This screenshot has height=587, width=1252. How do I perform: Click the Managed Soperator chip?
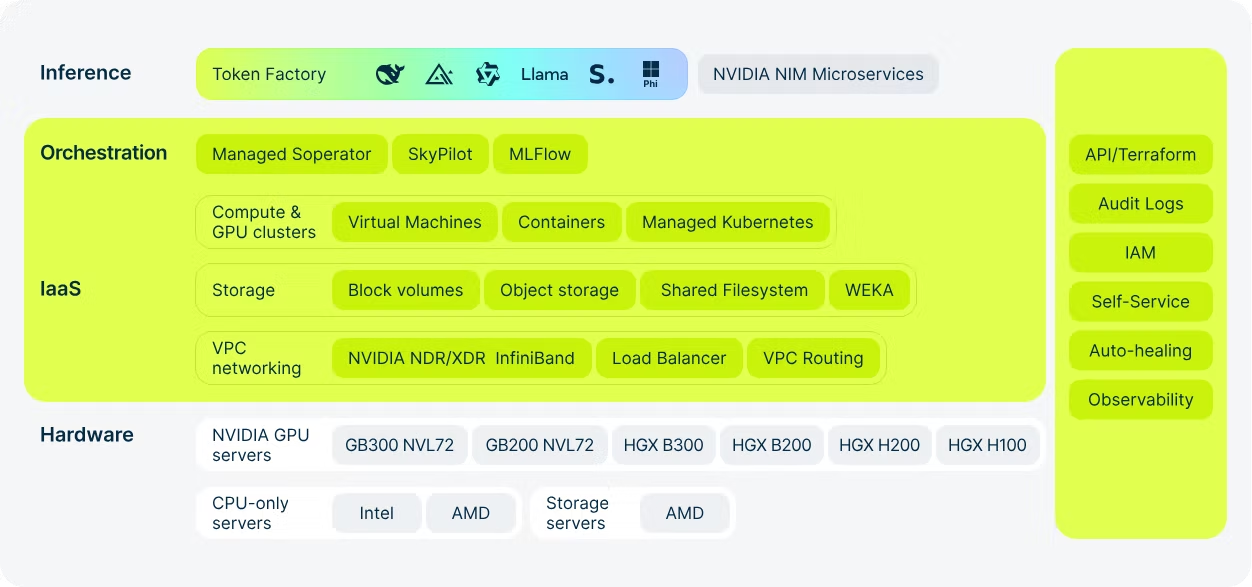pyautogui.click(x=292, y=154)
